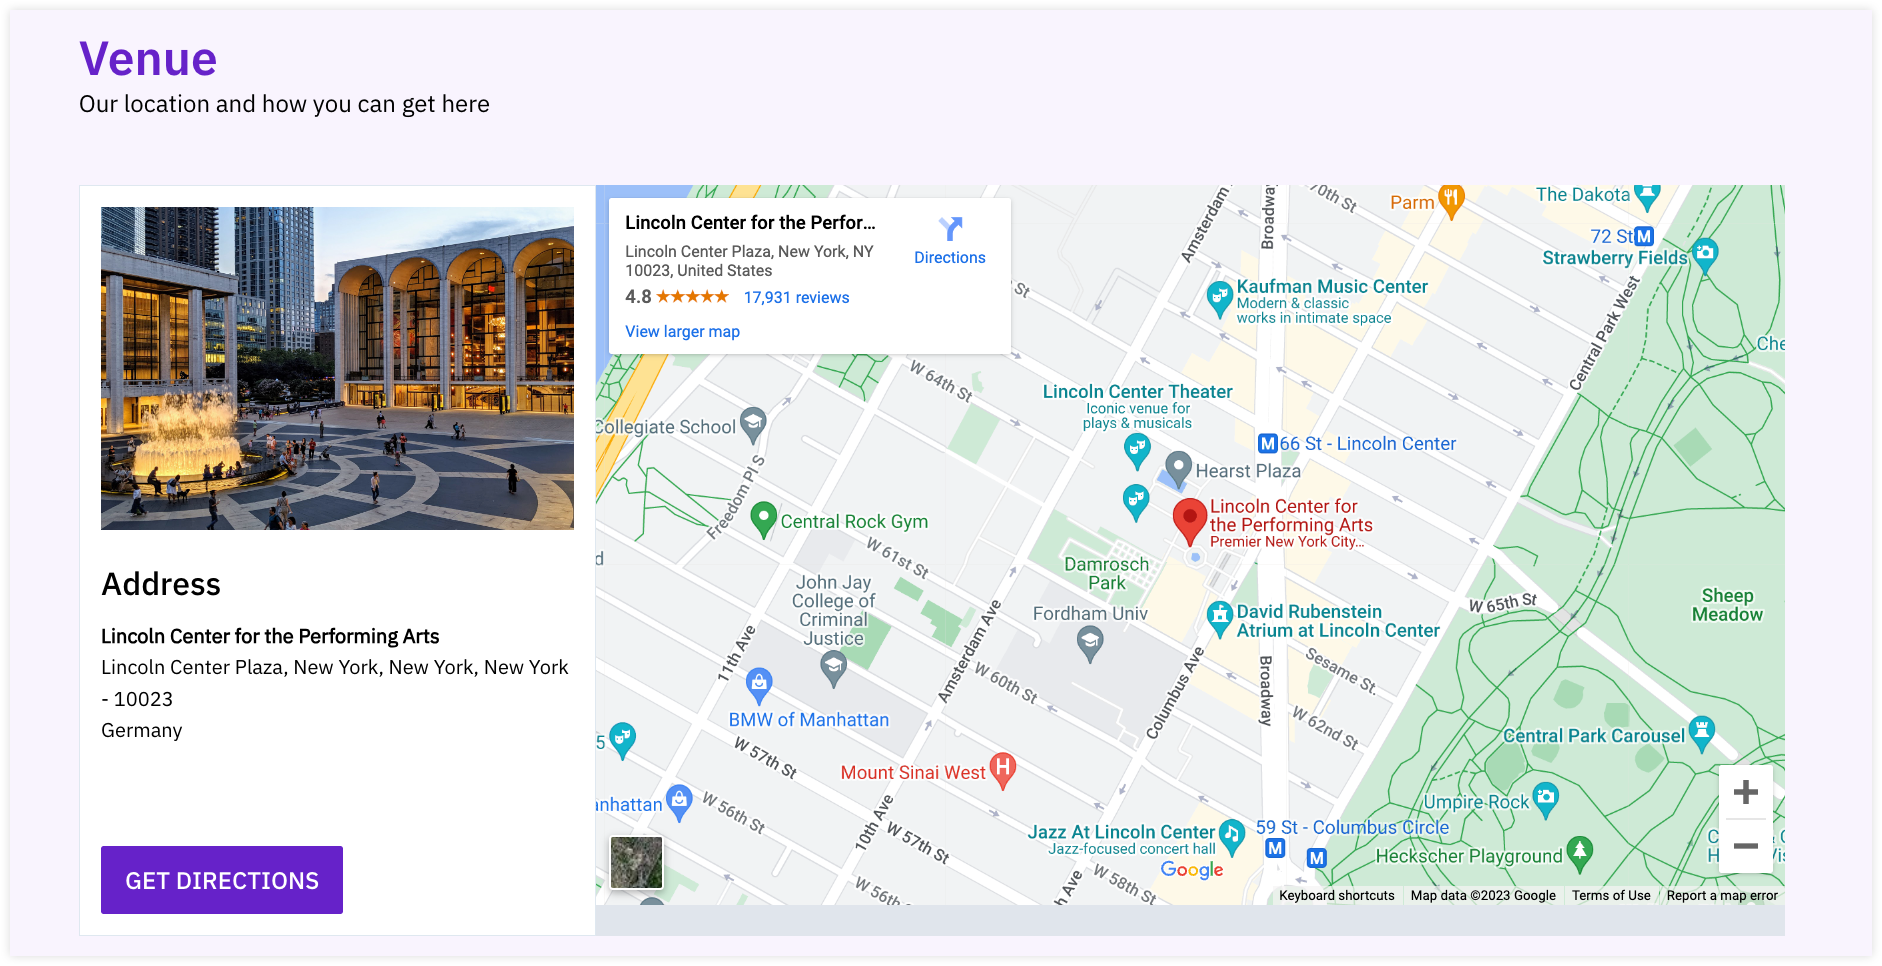Click the Lincoln Center Plaza address in map card
Image resolution: width=1882 pixels, height=966 pixels.
(749, 261)
